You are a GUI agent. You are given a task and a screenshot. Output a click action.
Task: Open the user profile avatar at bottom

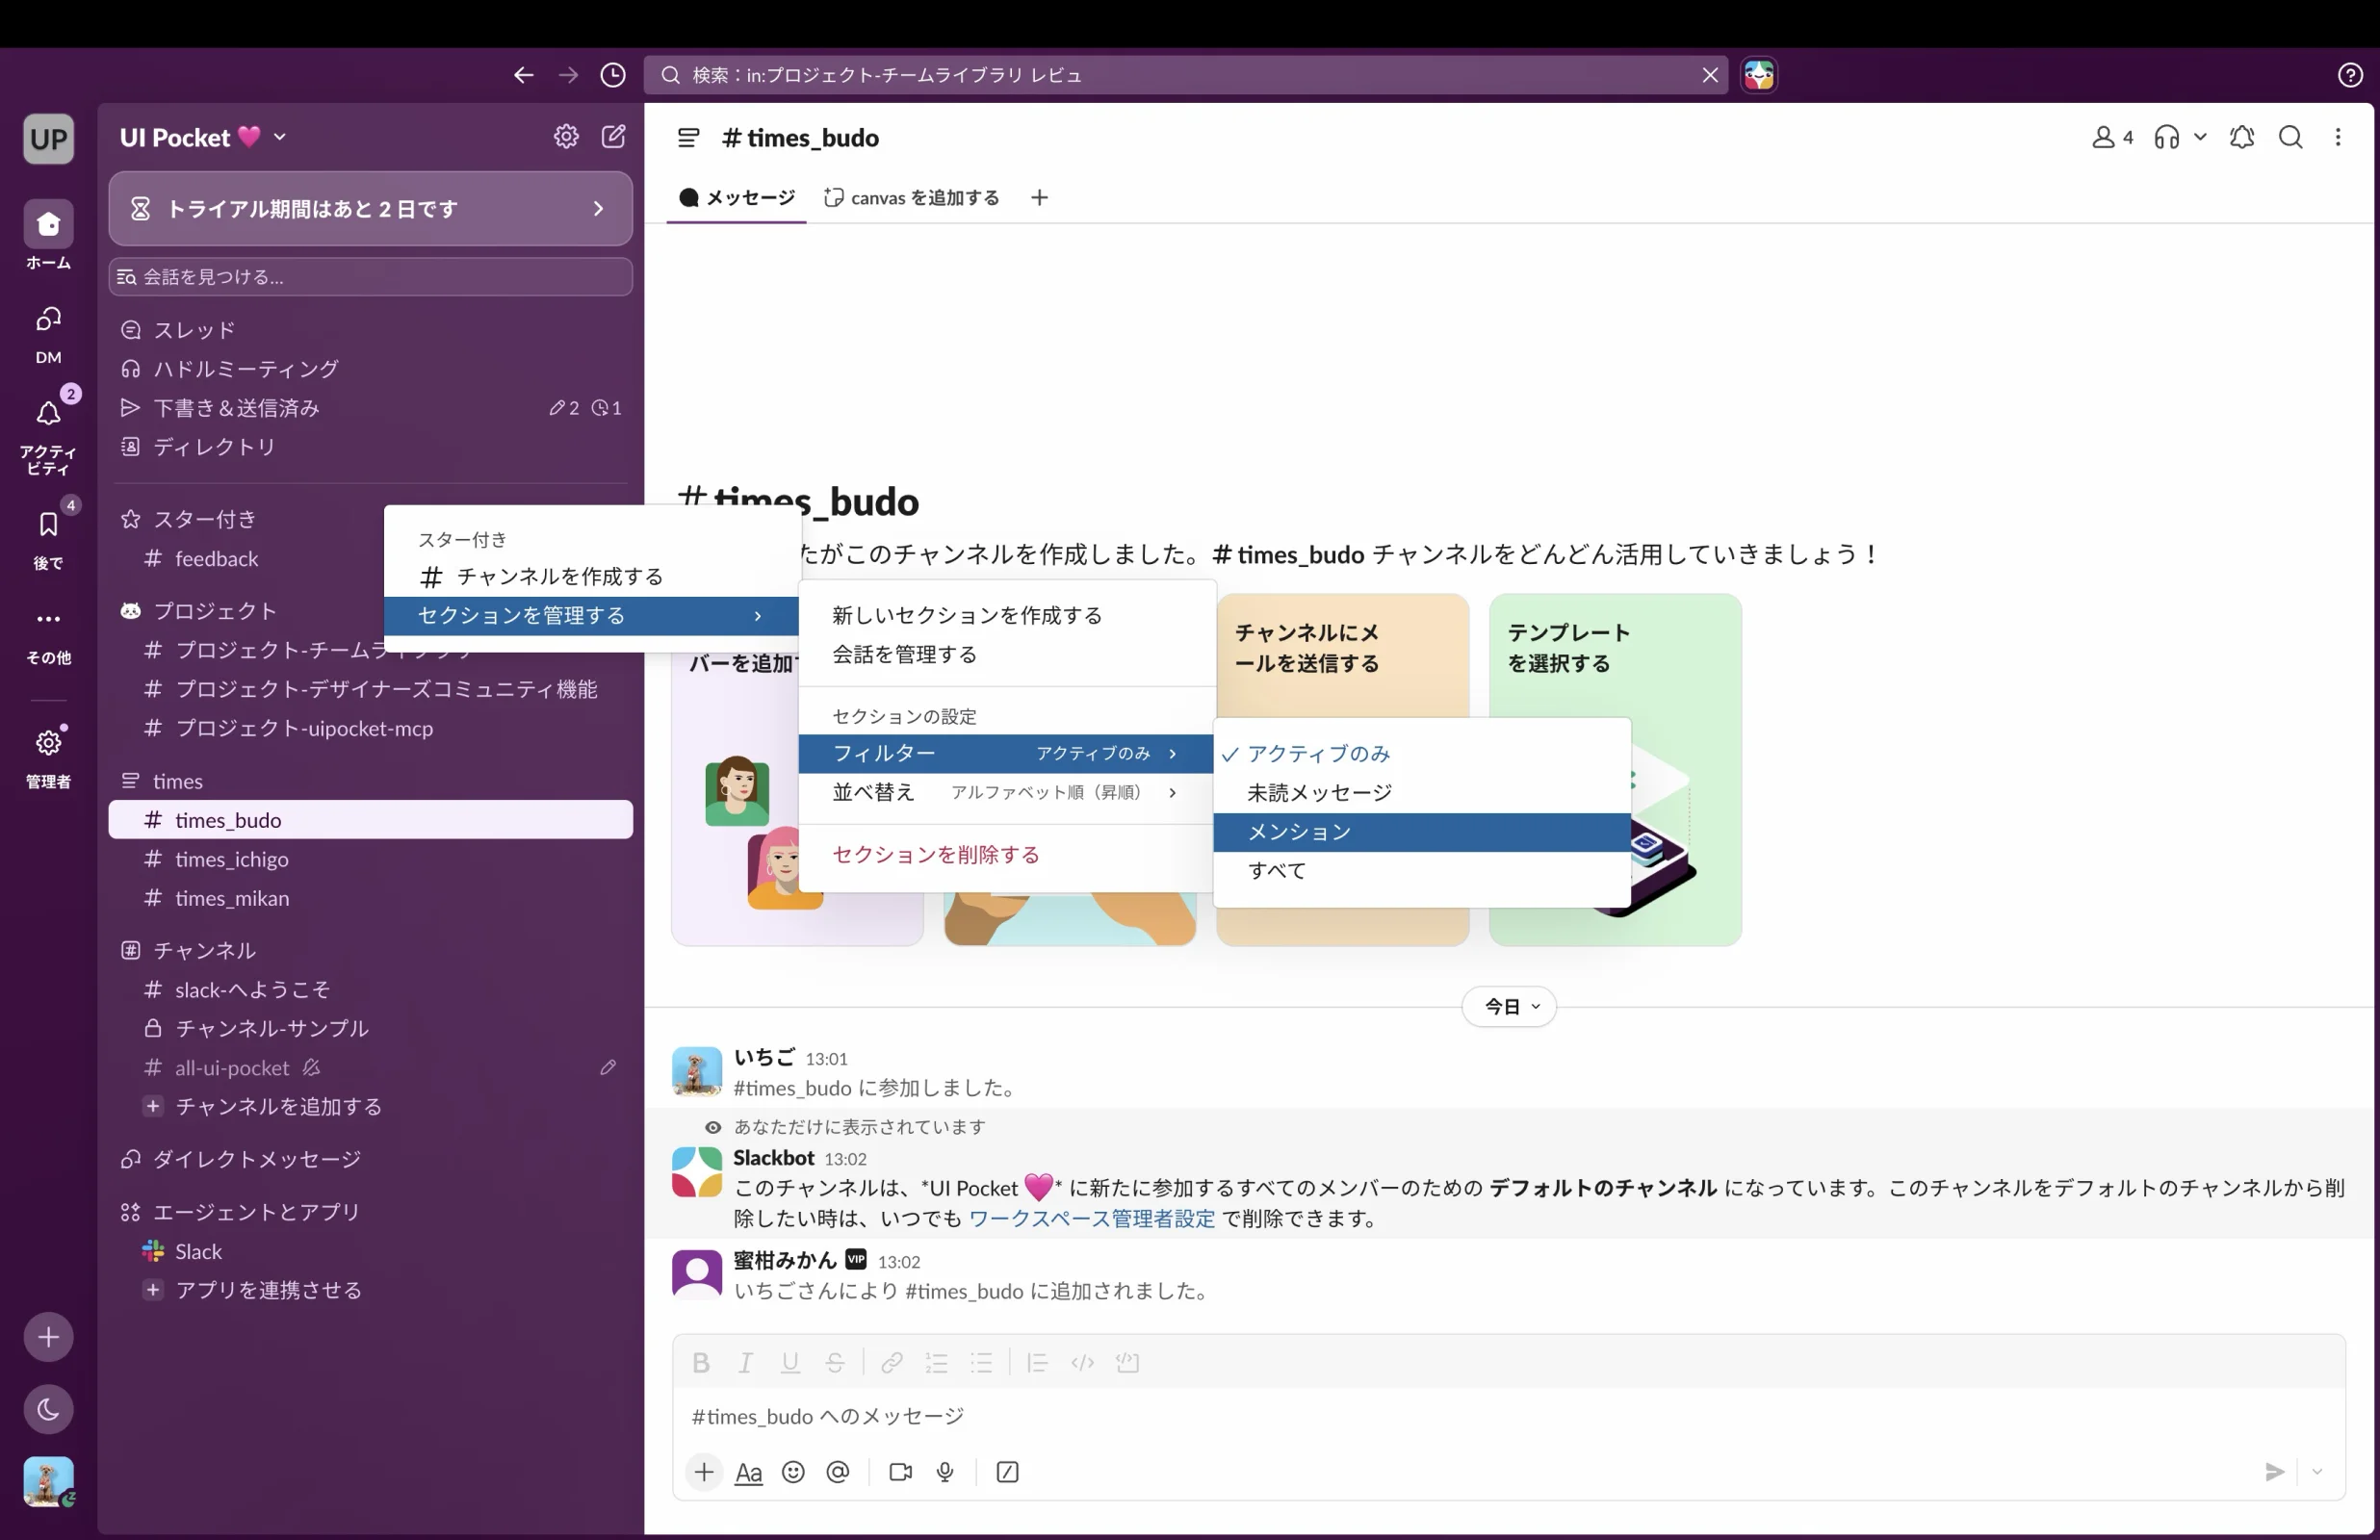48,1481
